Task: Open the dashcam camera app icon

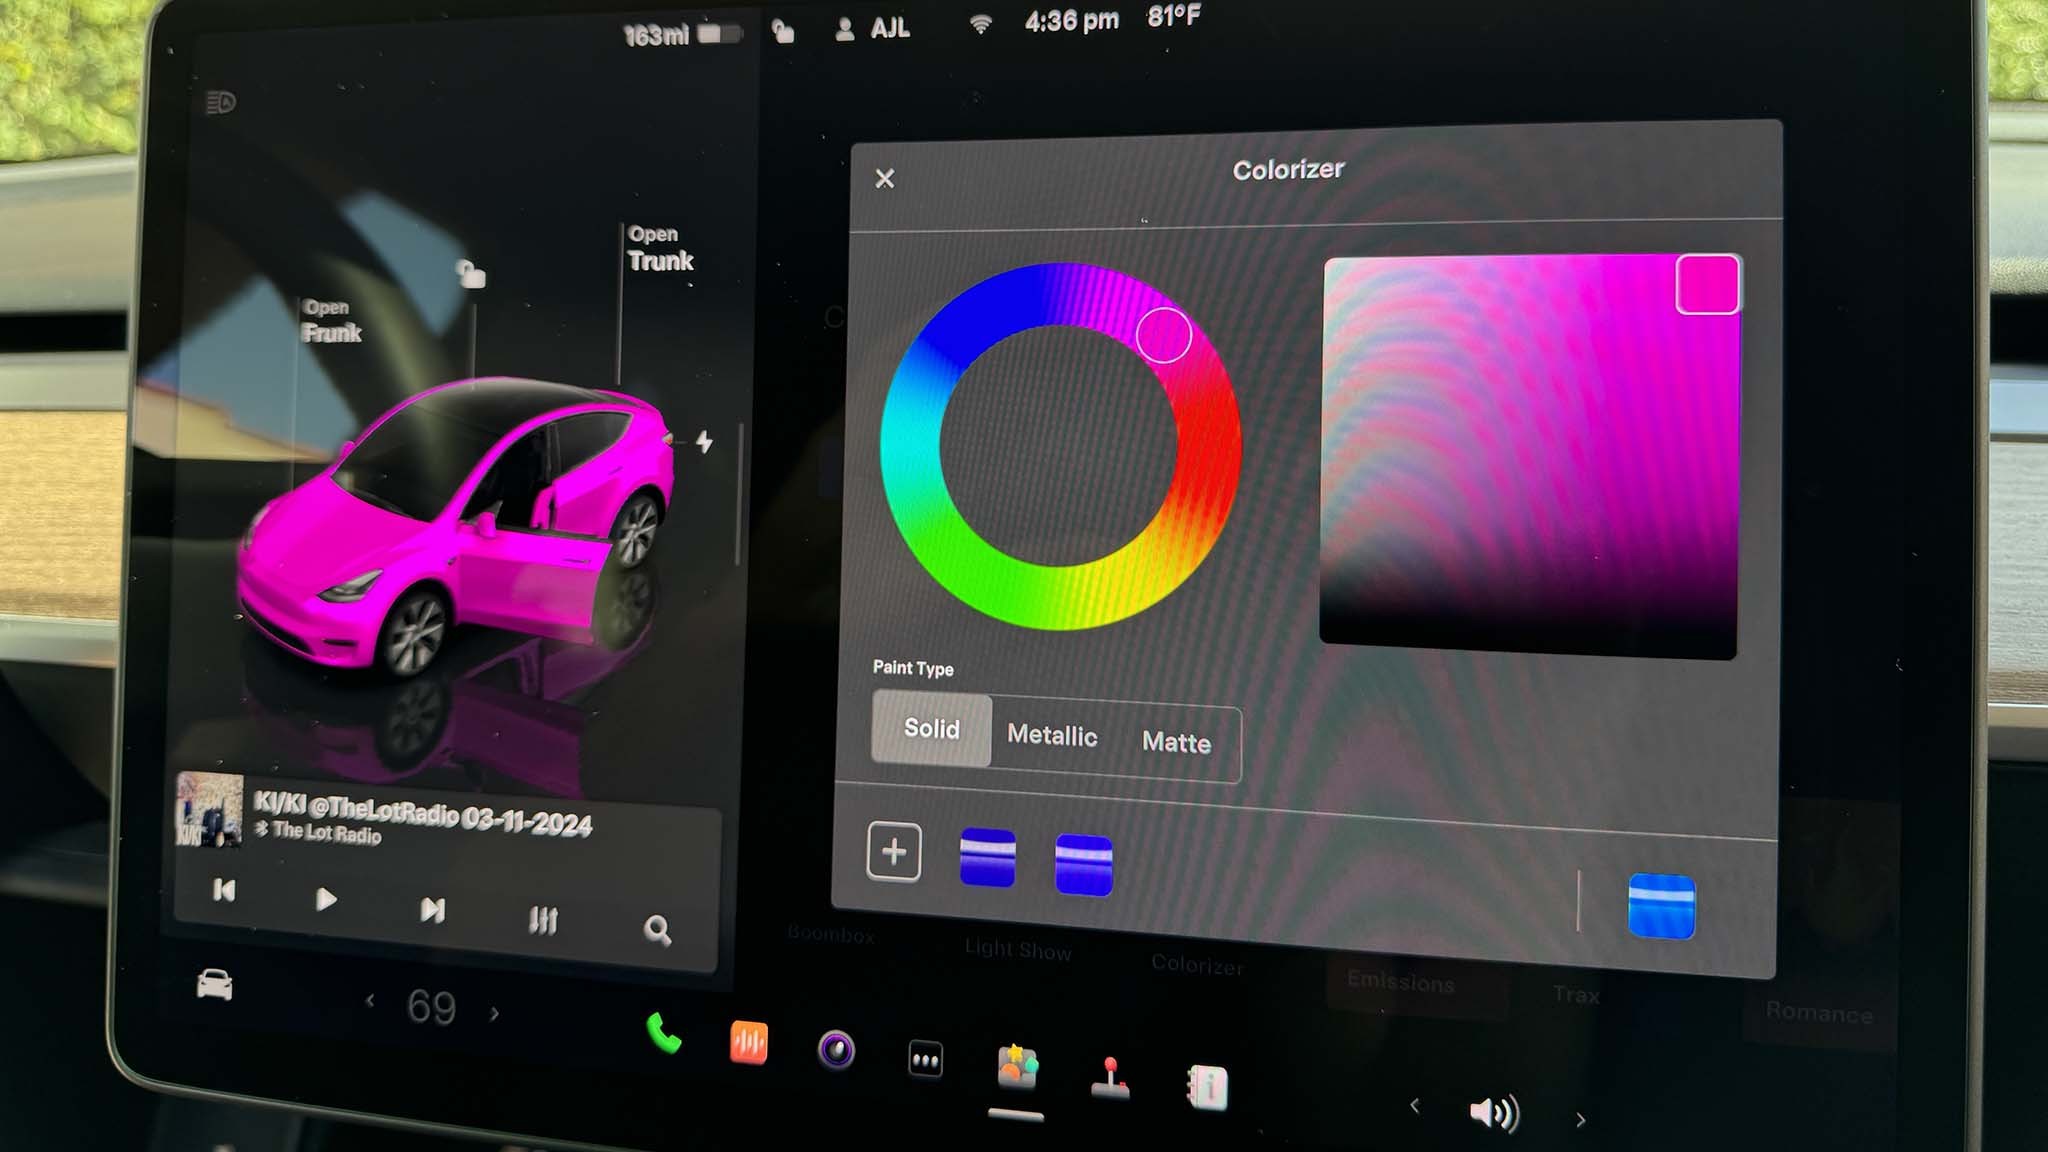Action: 836,1050
